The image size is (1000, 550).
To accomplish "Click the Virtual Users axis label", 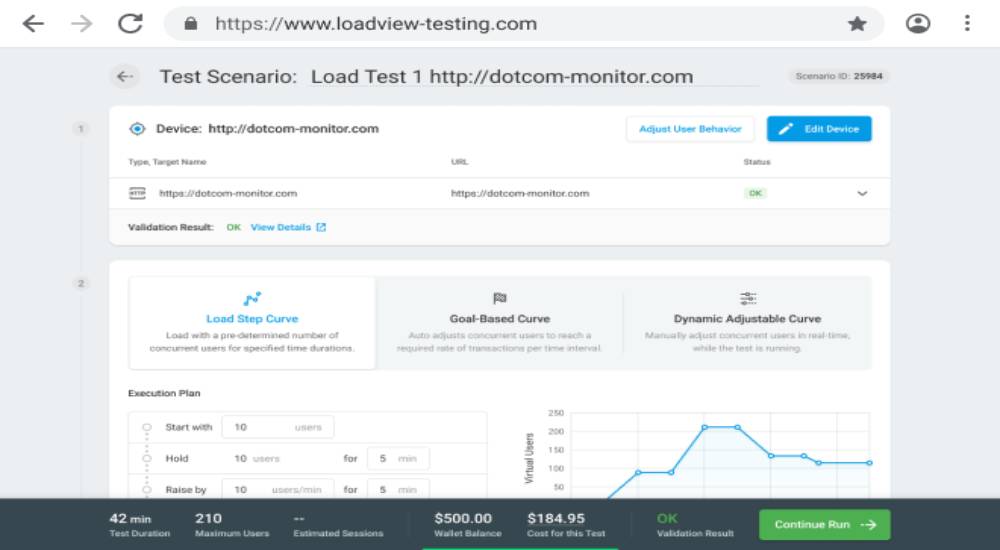I will click(x=529, y=457).
